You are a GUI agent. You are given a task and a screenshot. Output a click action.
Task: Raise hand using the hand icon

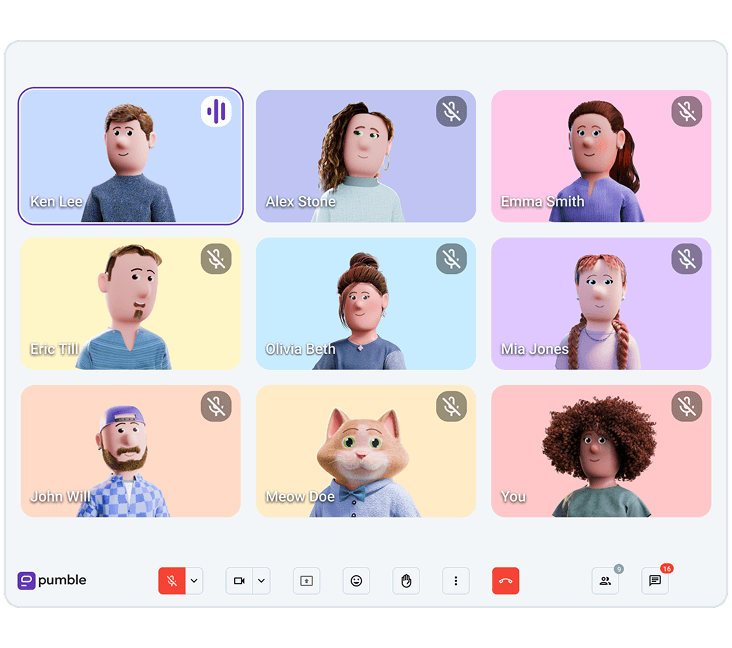[406, 581]
